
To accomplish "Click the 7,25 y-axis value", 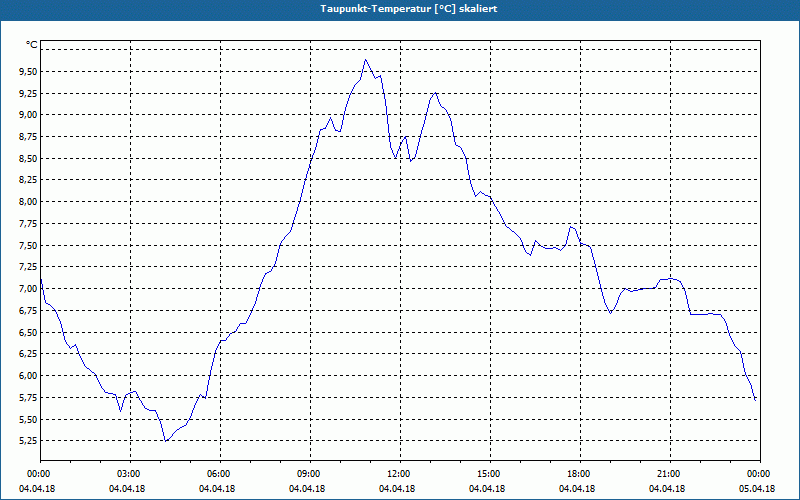I will pos(28,267).
